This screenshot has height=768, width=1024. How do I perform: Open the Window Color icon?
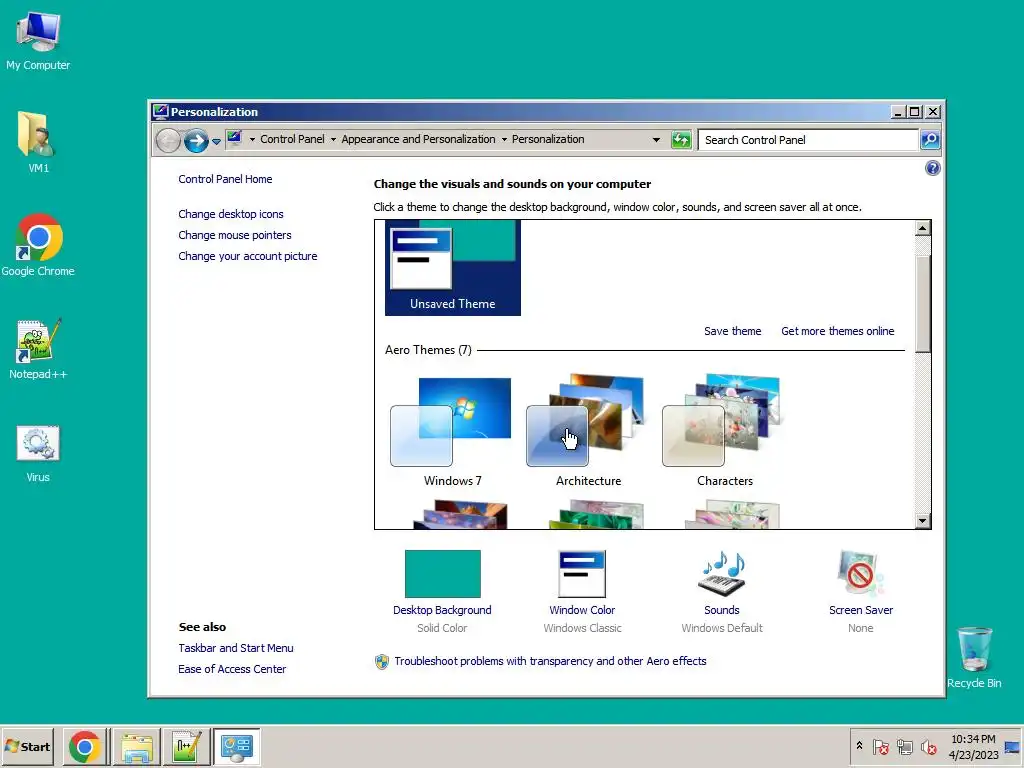[x=582, y=573]
